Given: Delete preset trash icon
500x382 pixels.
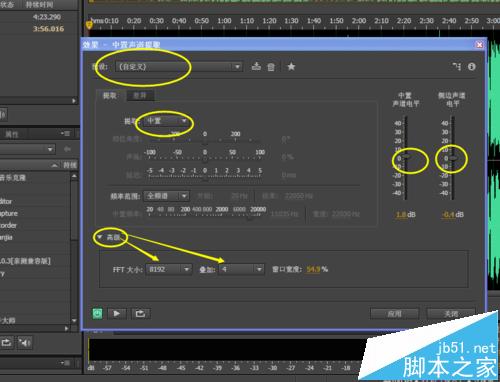Looking at the screenshot, I should coord(271,67).
